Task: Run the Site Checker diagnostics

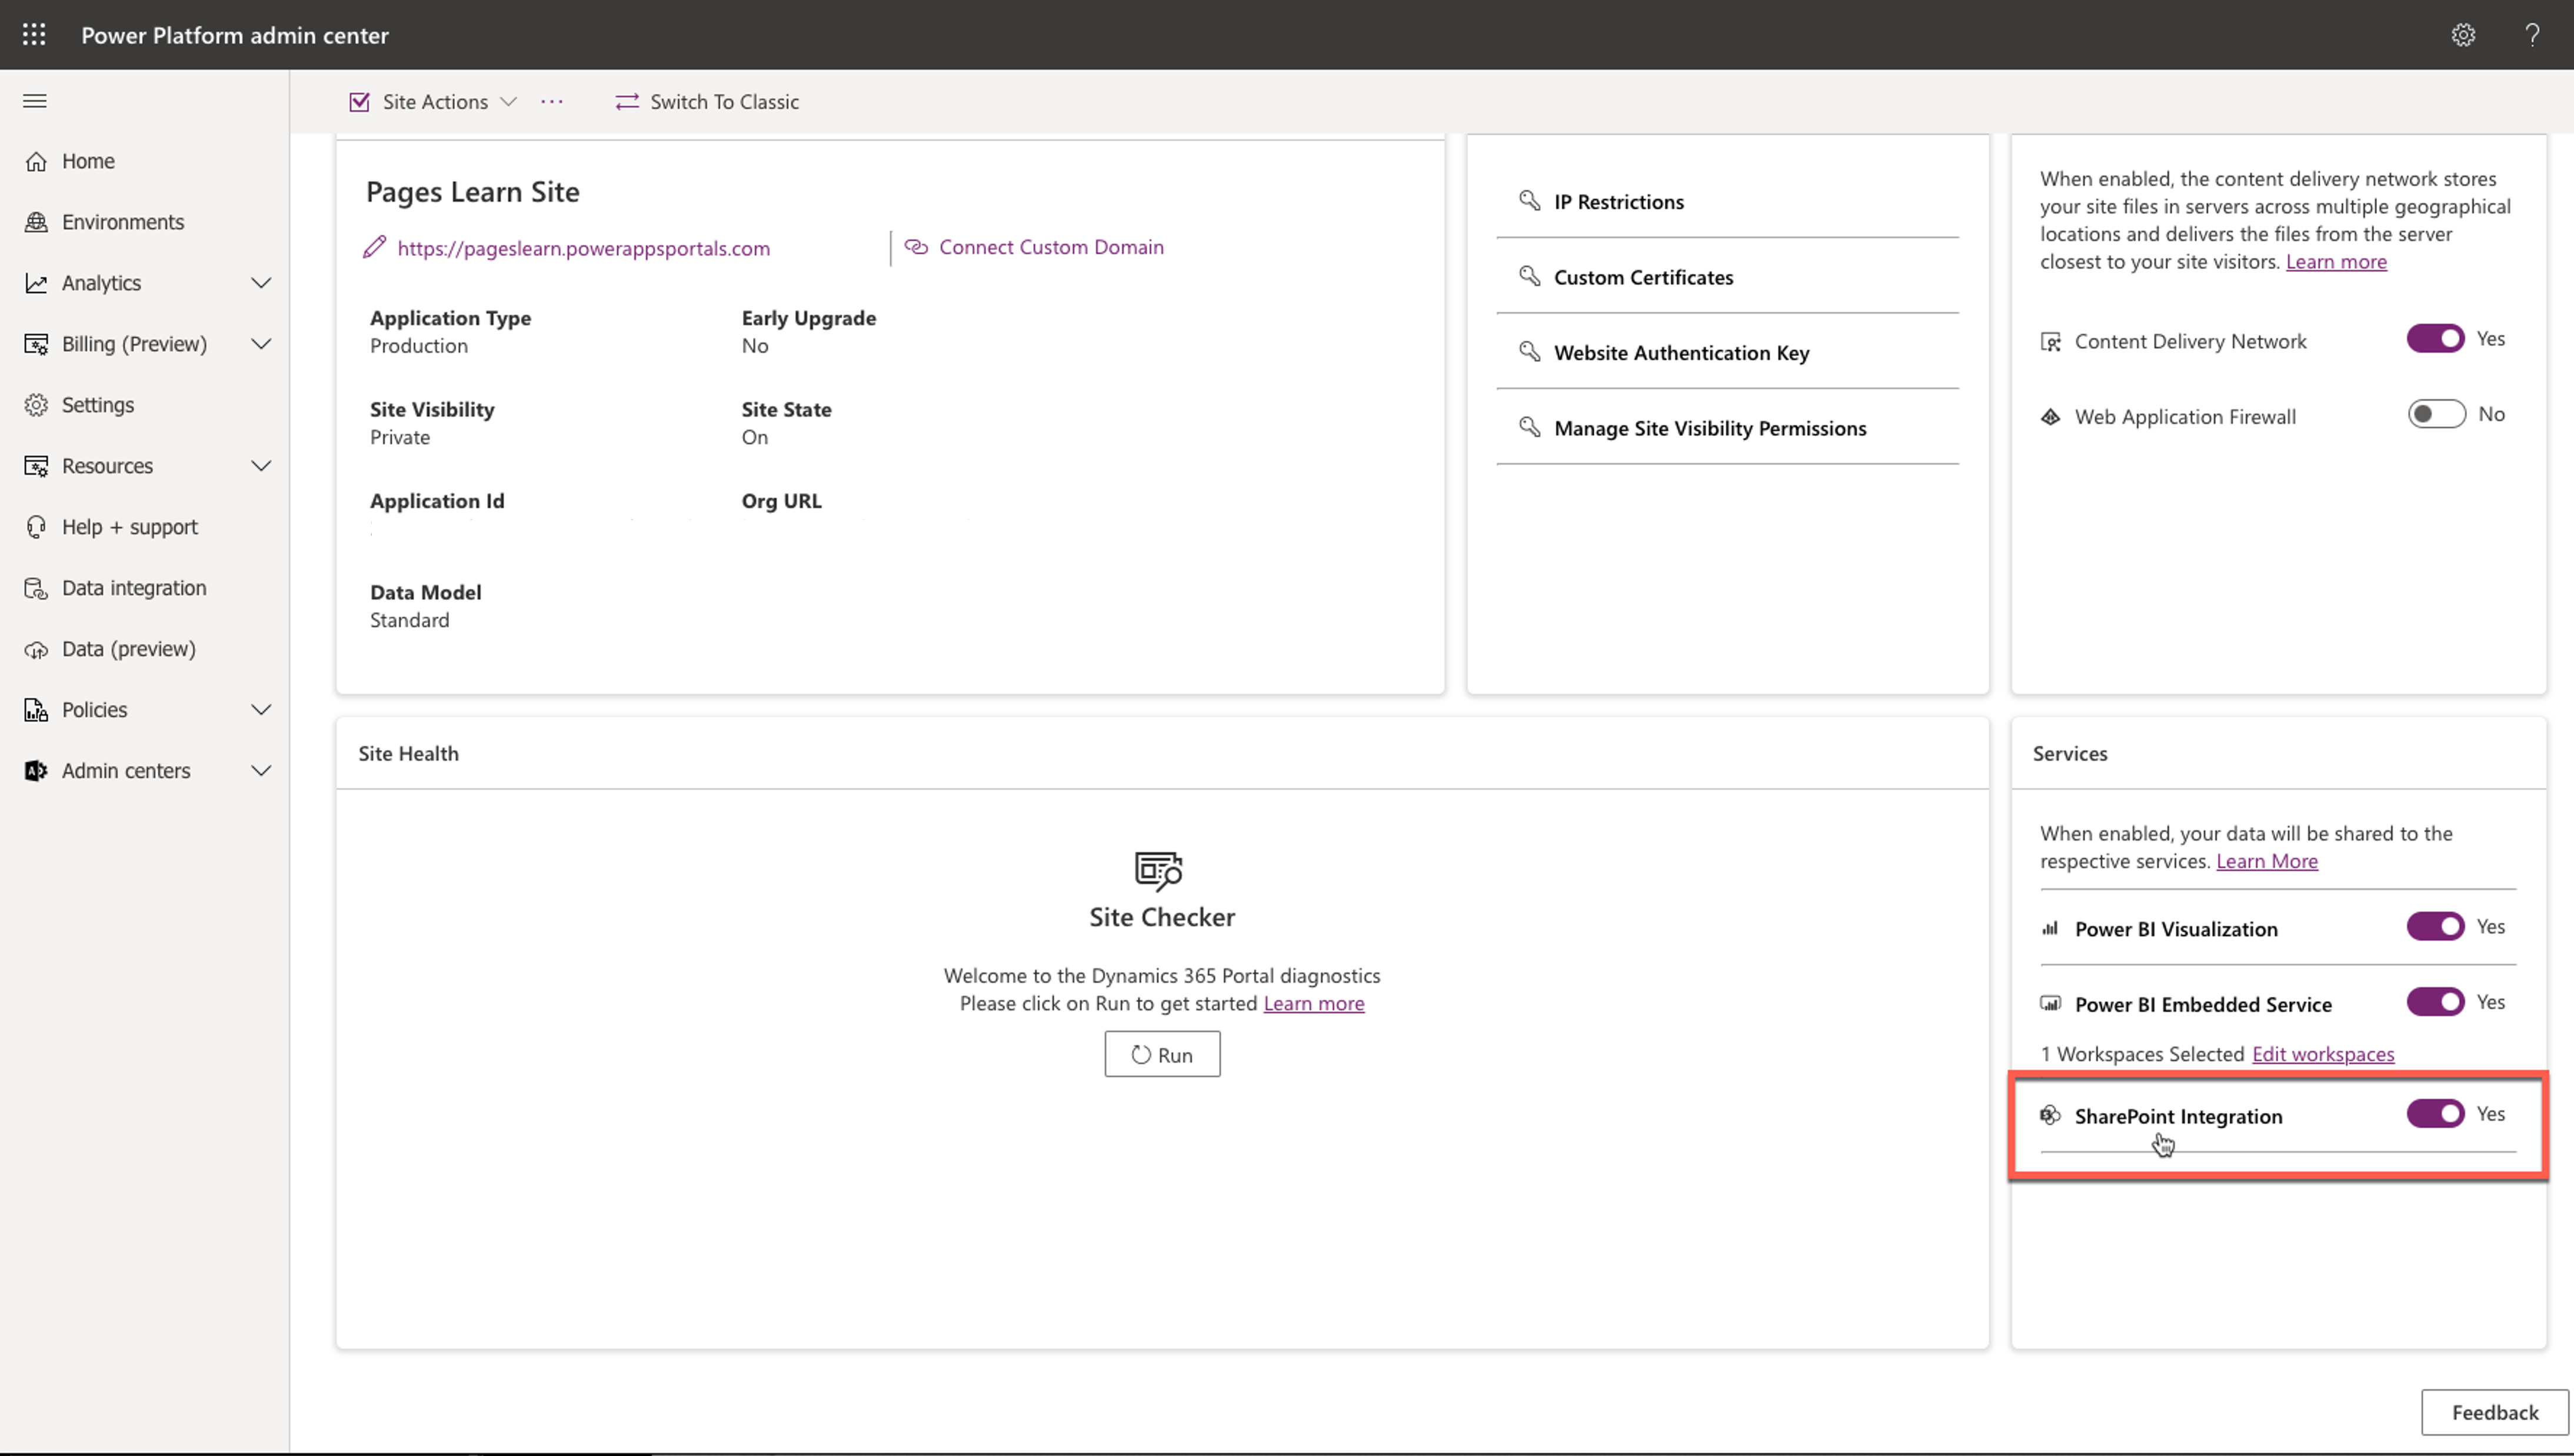Action: pos(1162,1054)
